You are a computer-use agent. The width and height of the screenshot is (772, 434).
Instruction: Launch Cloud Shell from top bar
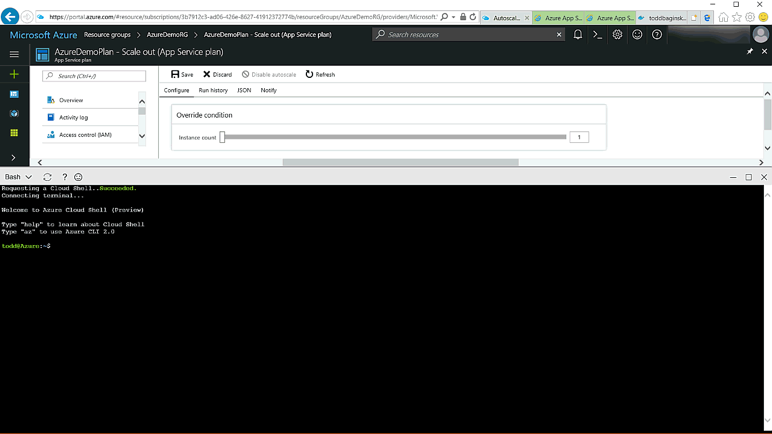tap(598, 34)
